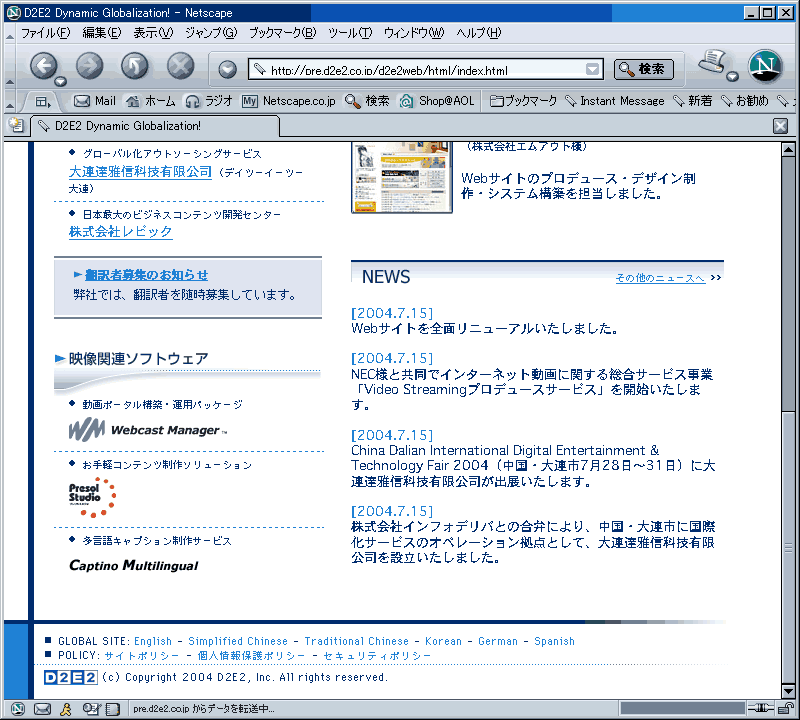
Task: Open 株式会社レビック link
Action: point(121,232)
